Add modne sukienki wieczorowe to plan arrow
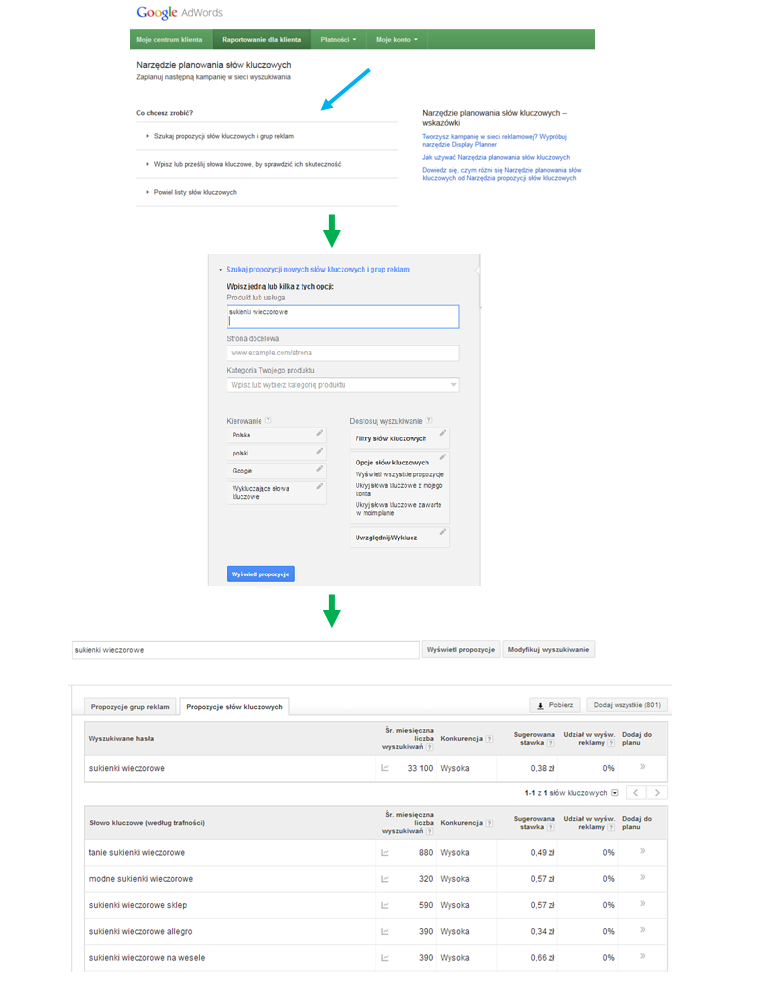Image resolution: width=779 pixels, height=988 pixels. click(x=641, y=878)
